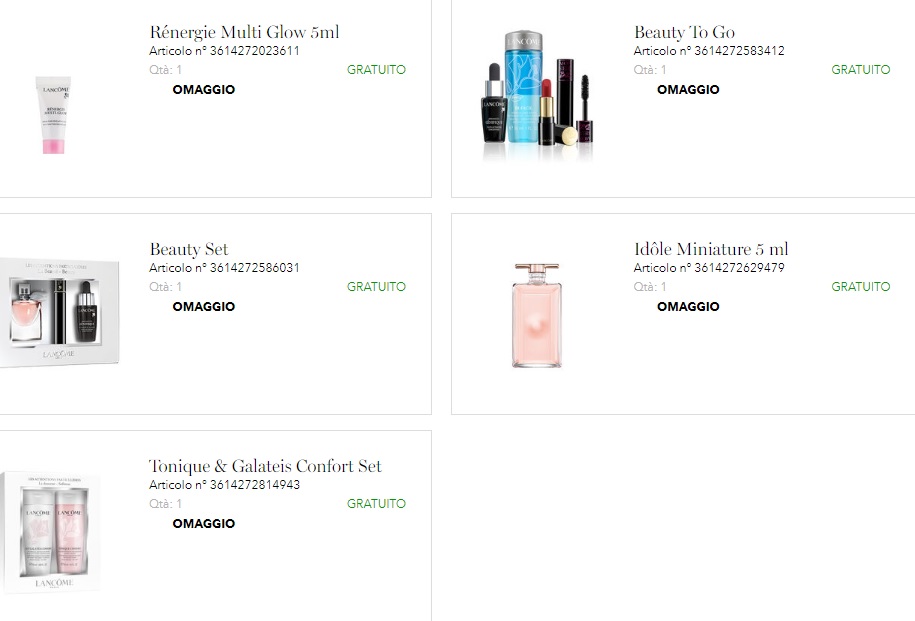Click OMAGGIO label under Idôle Miniature
Screen dimensions: 915x621
point(688,306)
